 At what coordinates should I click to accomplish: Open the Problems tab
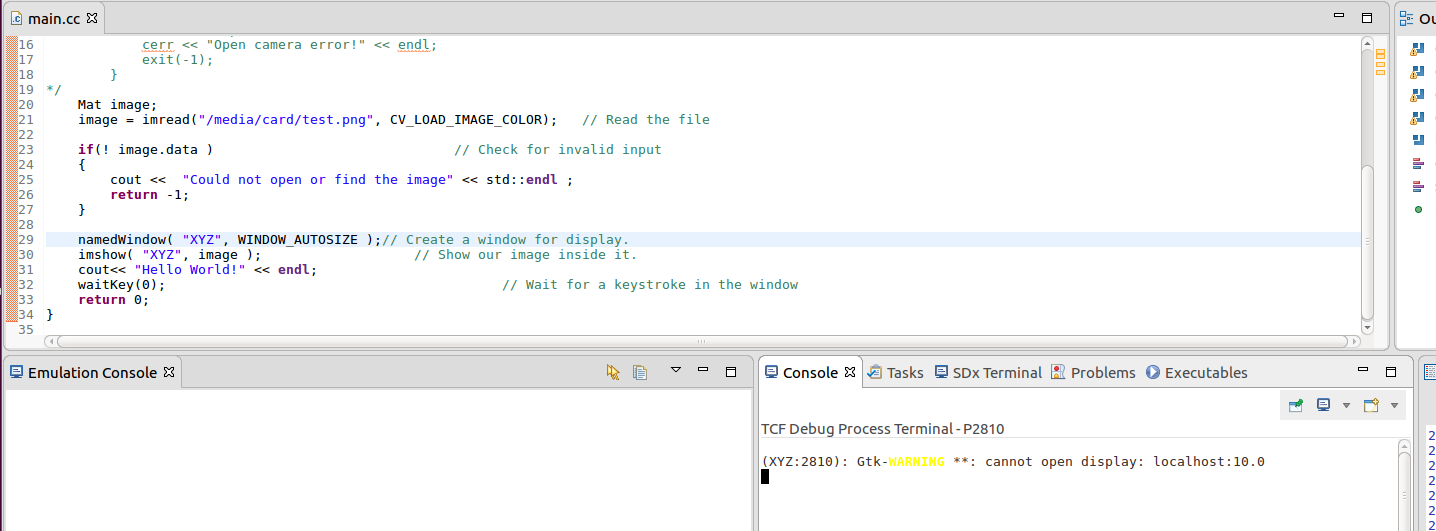point(1093,372)
